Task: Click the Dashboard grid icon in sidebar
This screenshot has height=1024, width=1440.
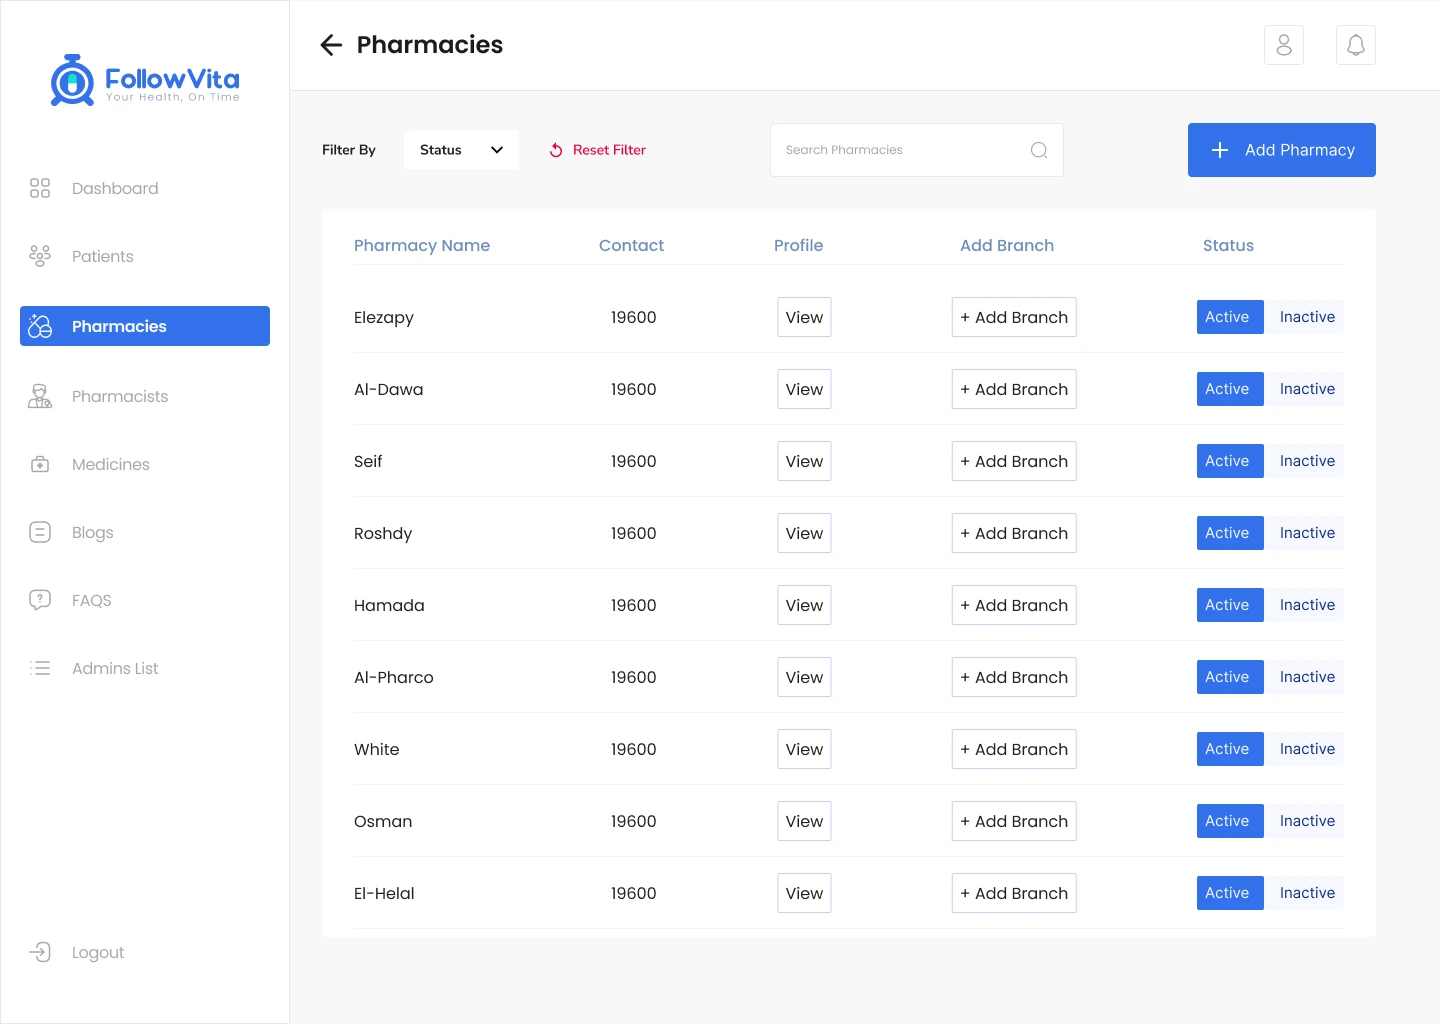Action: pyautogui.click(x=40, y=188)
